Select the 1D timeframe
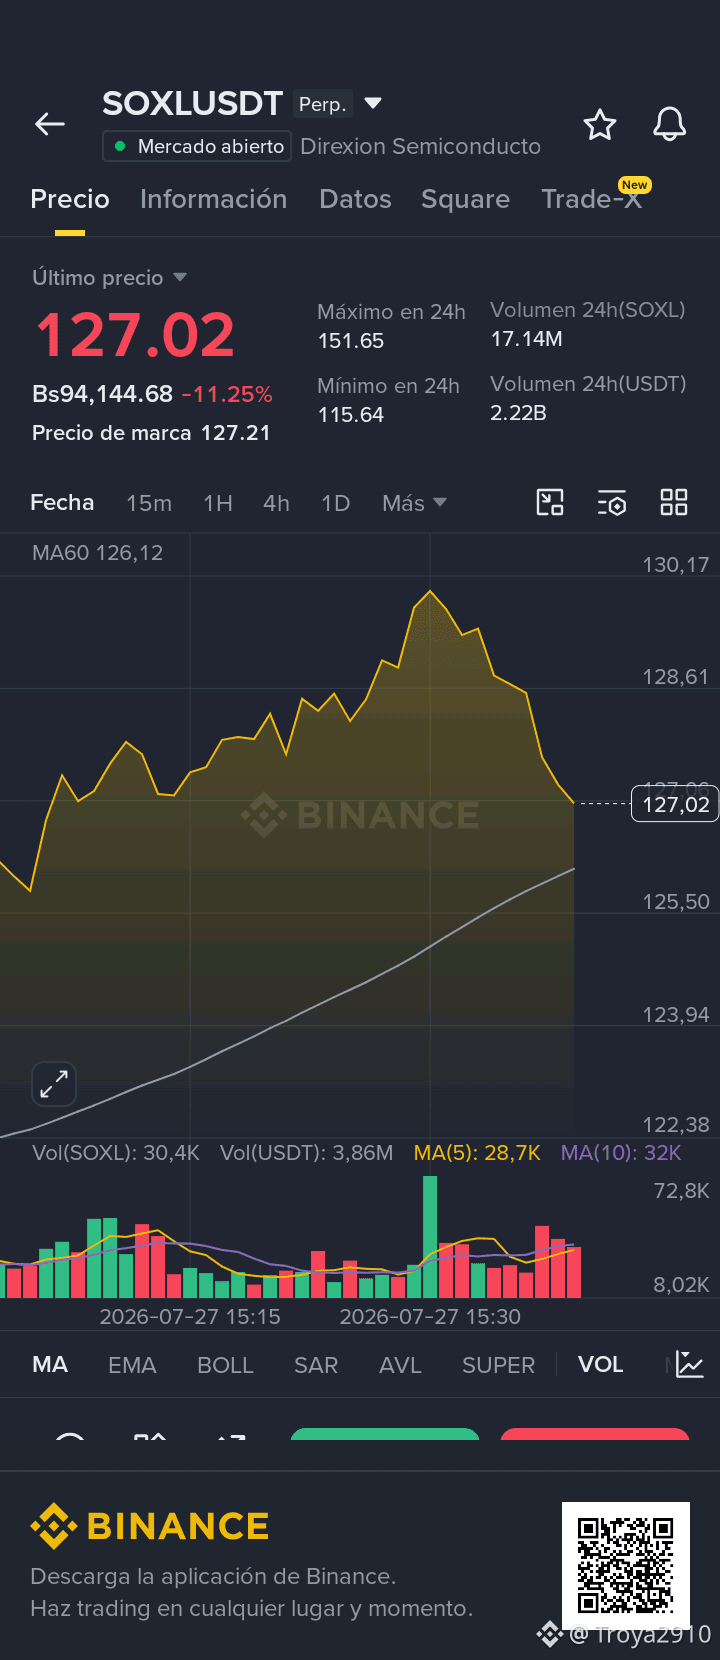The height and width of the screenshot is (1660, 720). click(x=336, y=503)
